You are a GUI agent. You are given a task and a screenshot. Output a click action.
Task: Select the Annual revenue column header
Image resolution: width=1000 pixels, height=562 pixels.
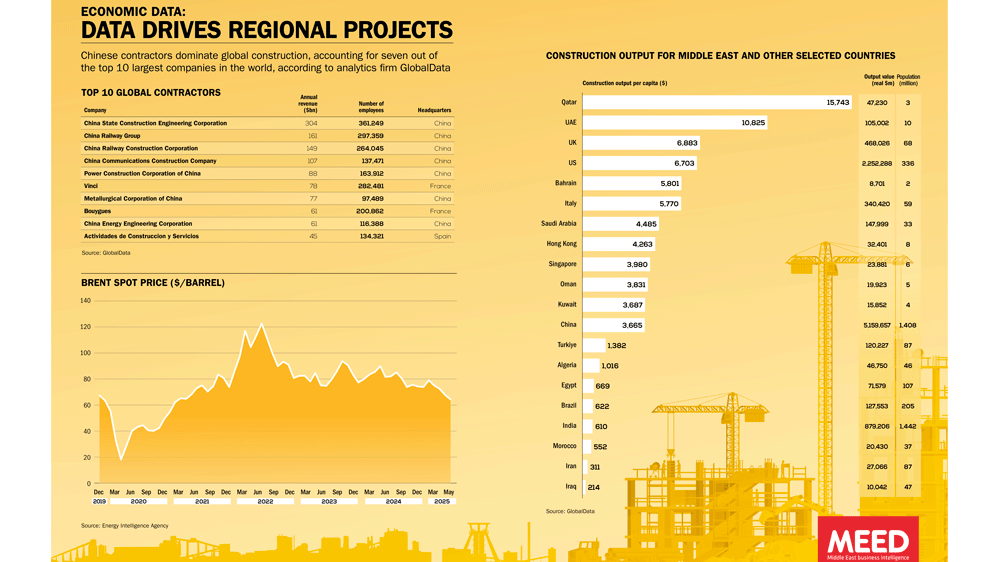[309, 103]
